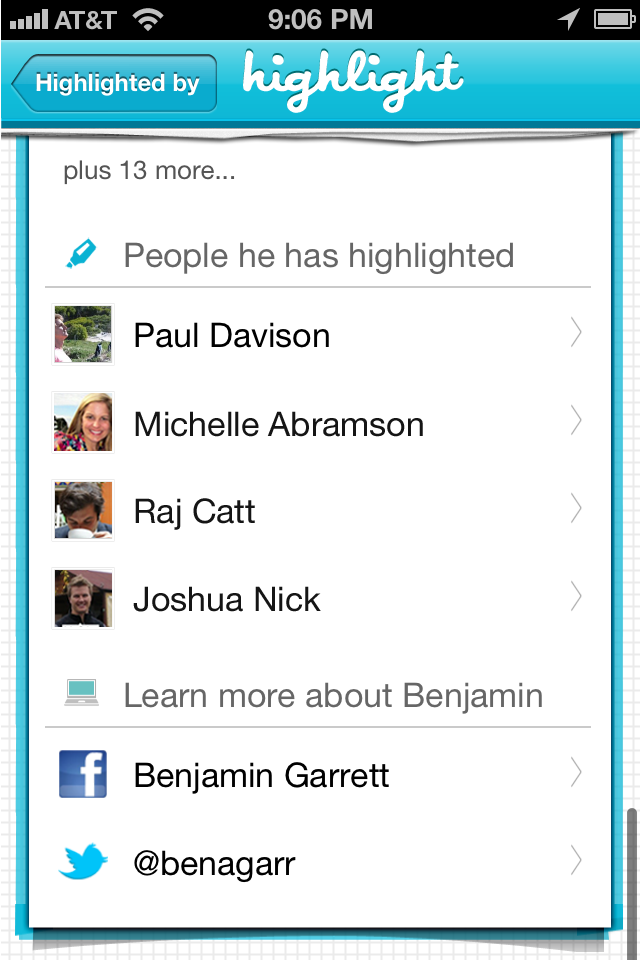Open chevron for @benagarr Twitter row
Viewport: 640px width, 960px height.
point(575,861)
